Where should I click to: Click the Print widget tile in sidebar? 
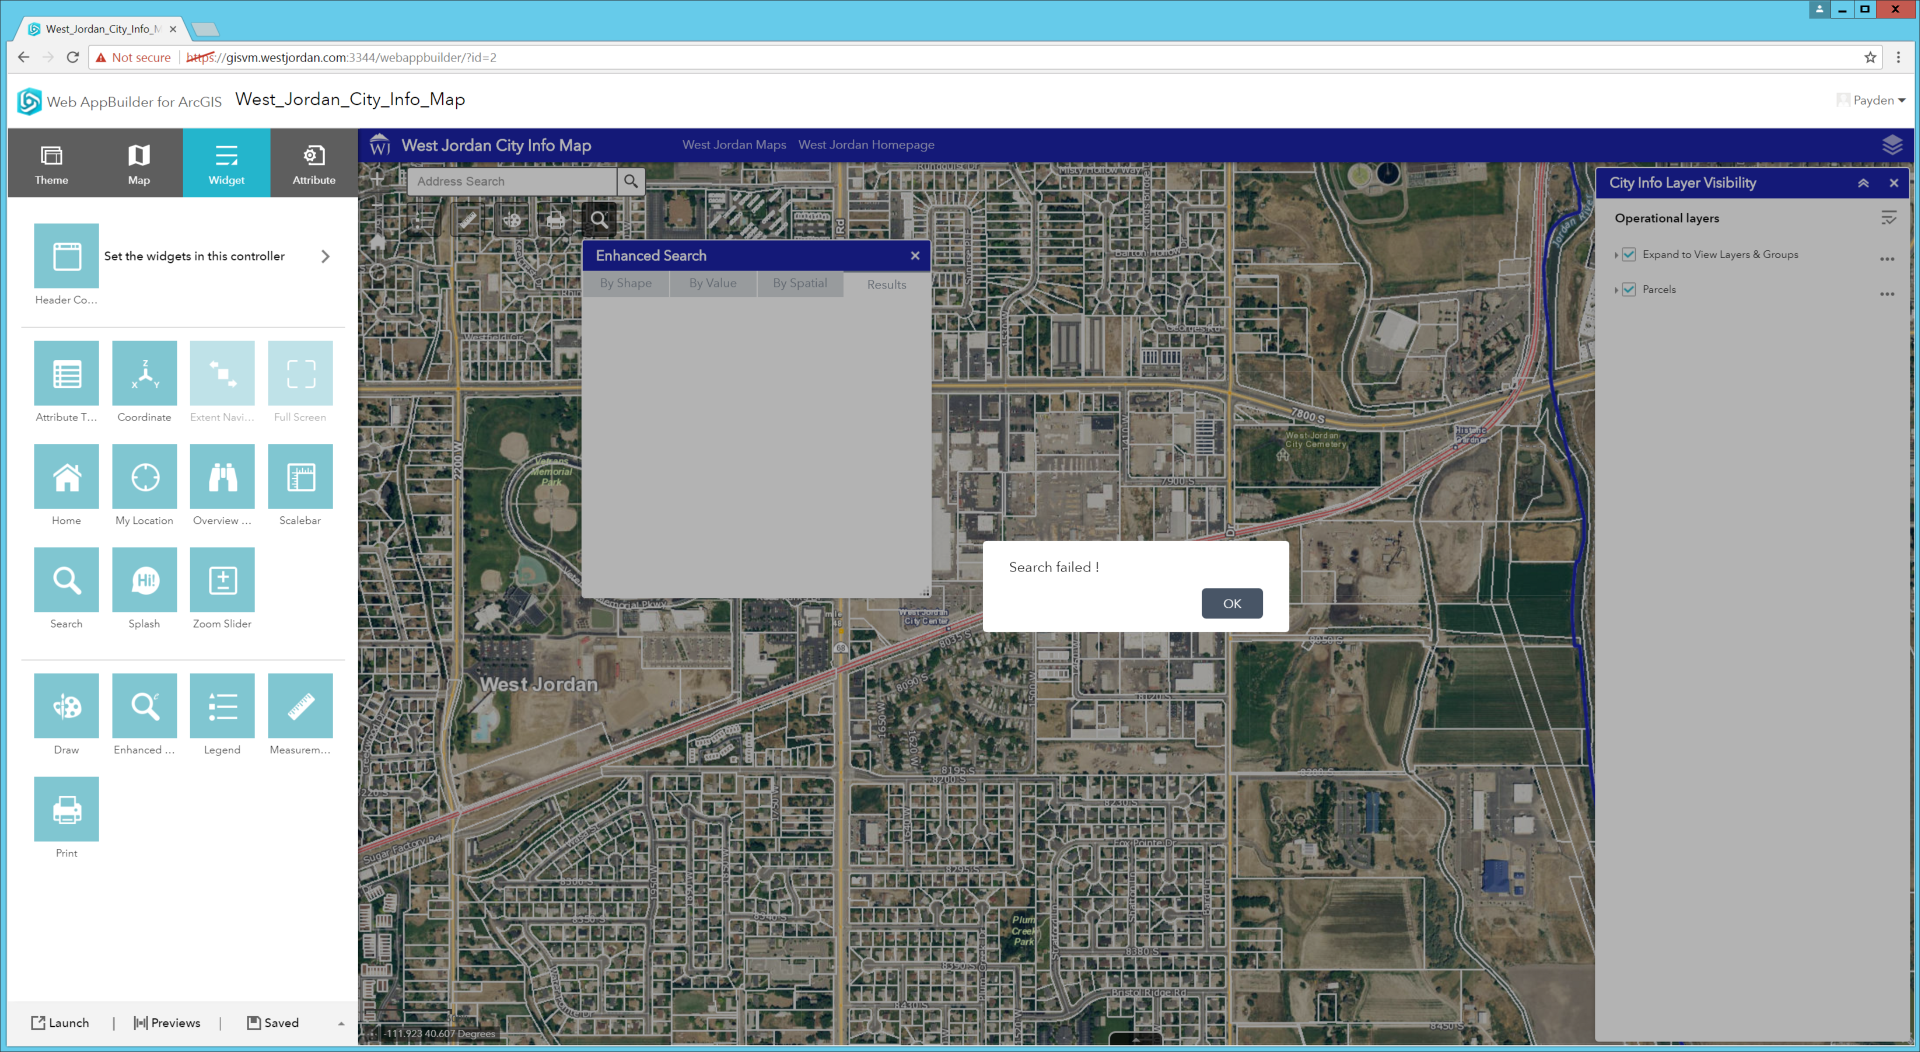tap(66, 809)
